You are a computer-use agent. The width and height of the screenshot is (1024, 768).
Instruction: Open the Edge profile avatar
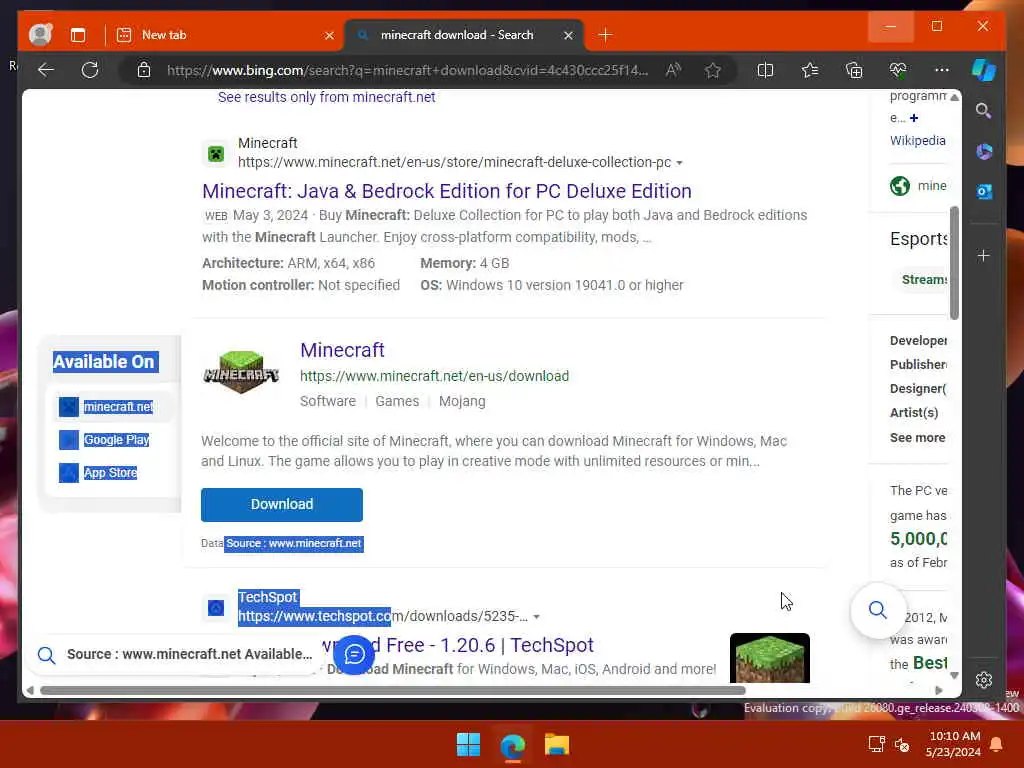click(40, 35)
